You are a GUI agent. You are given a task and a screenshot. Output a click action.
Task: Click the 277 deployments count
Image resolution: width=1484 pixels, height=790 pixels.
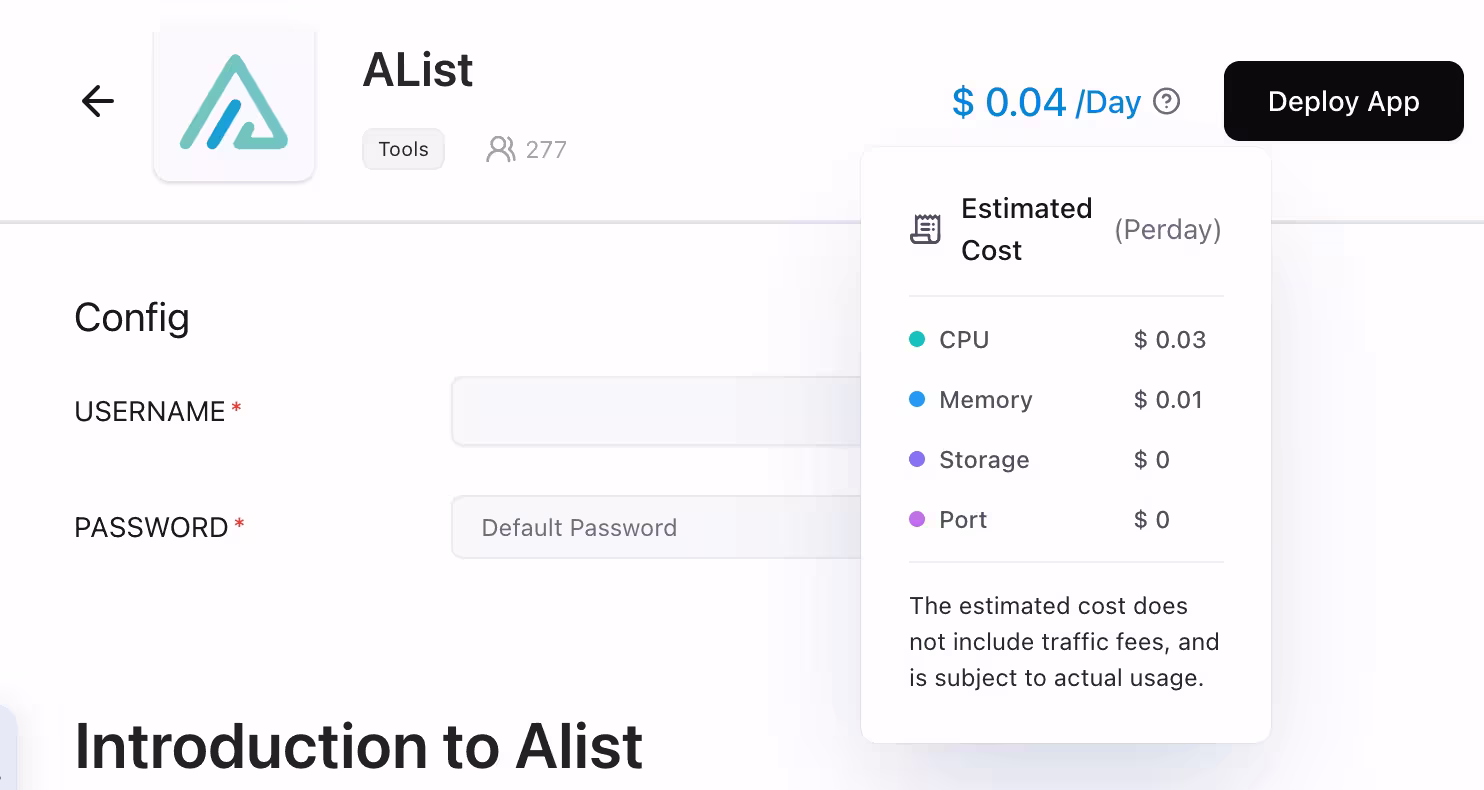[546, 150]
